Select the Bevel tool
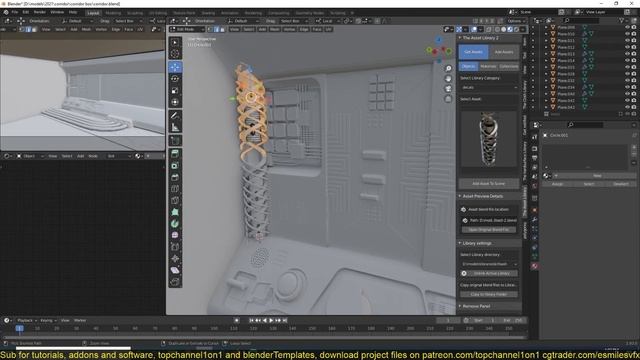 click(175, 177)
